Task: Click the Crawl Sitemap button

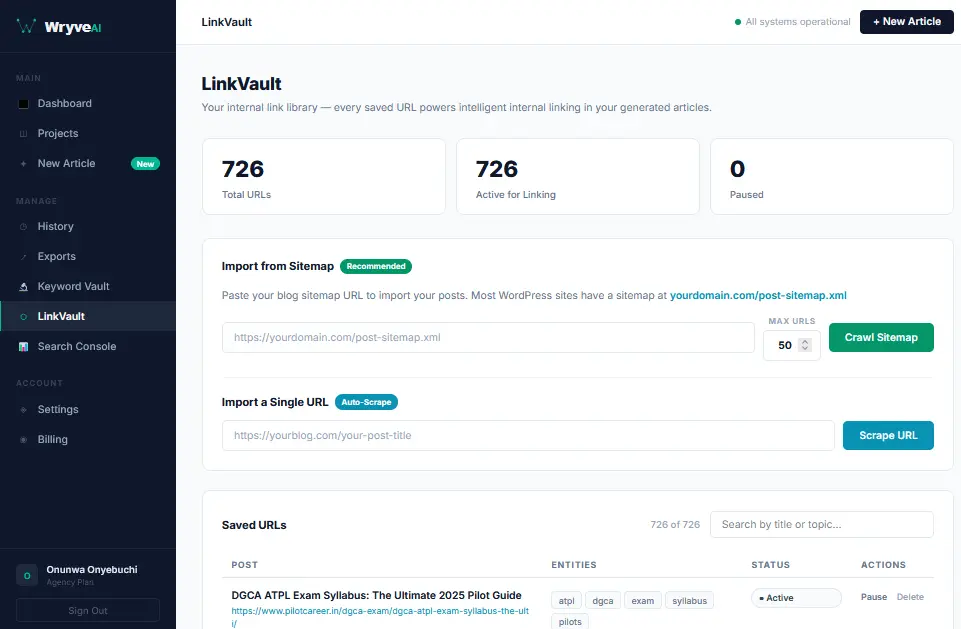Action: 881,337
